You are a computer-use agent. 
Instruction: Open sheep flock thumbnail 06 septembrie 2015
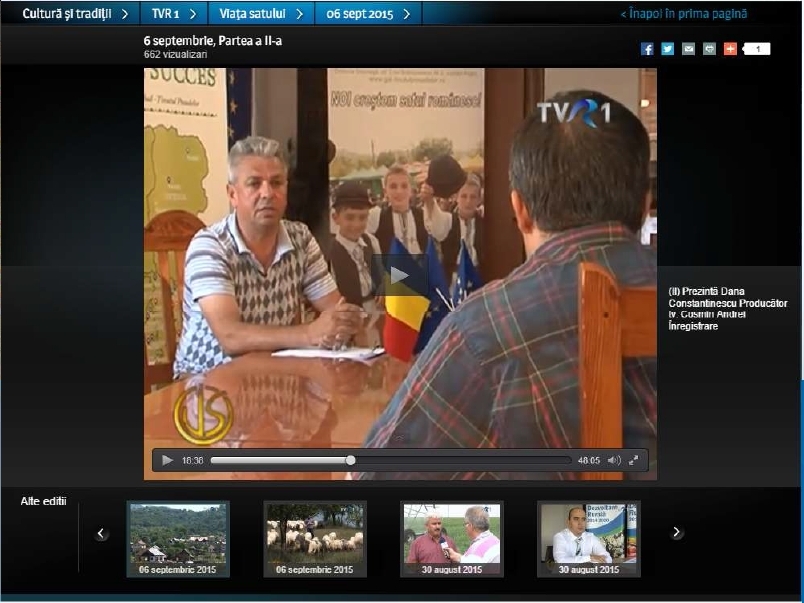coord(315,538)
